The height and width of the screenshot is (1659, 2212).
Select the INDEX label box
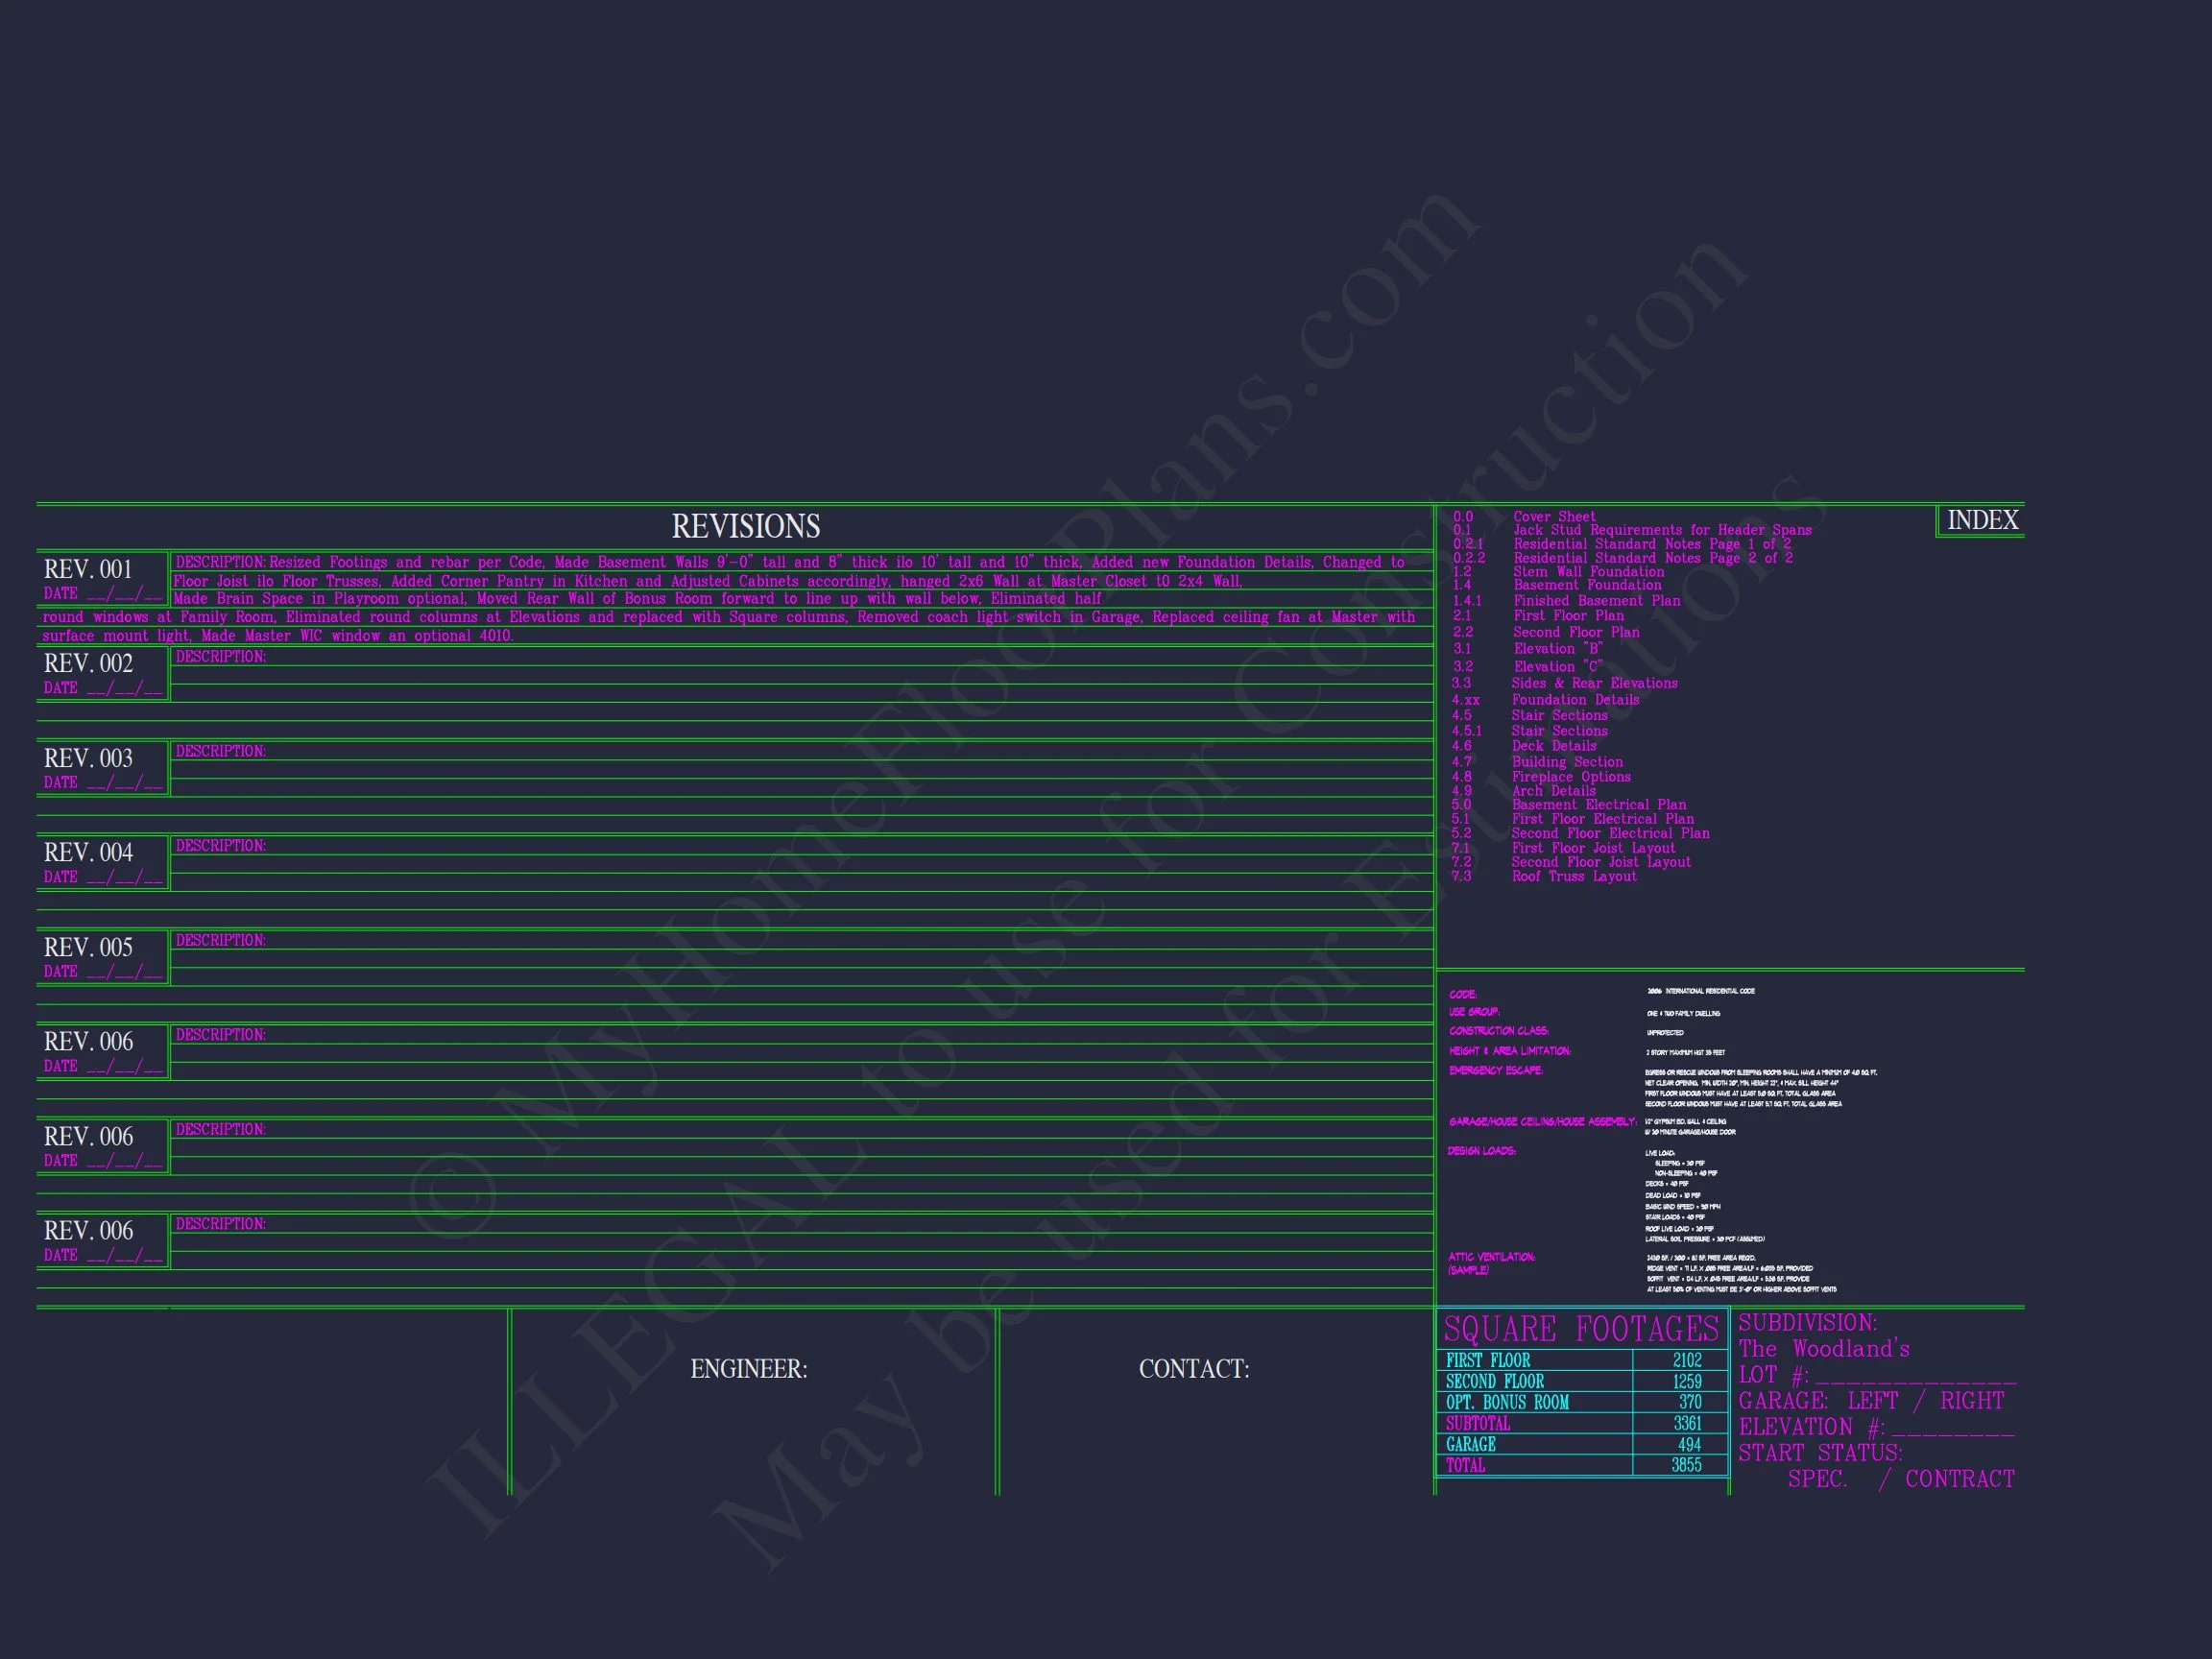pos(1982,520)
